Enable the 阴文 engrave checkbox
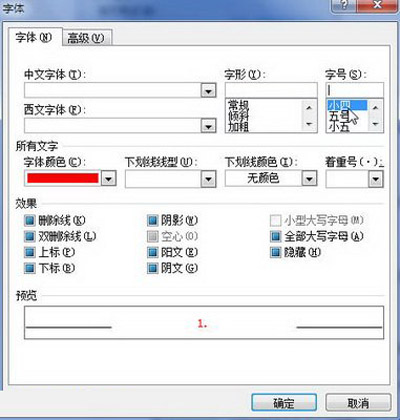Image resolution: width=400 pixels, height=420 pixels. (153, 268)
